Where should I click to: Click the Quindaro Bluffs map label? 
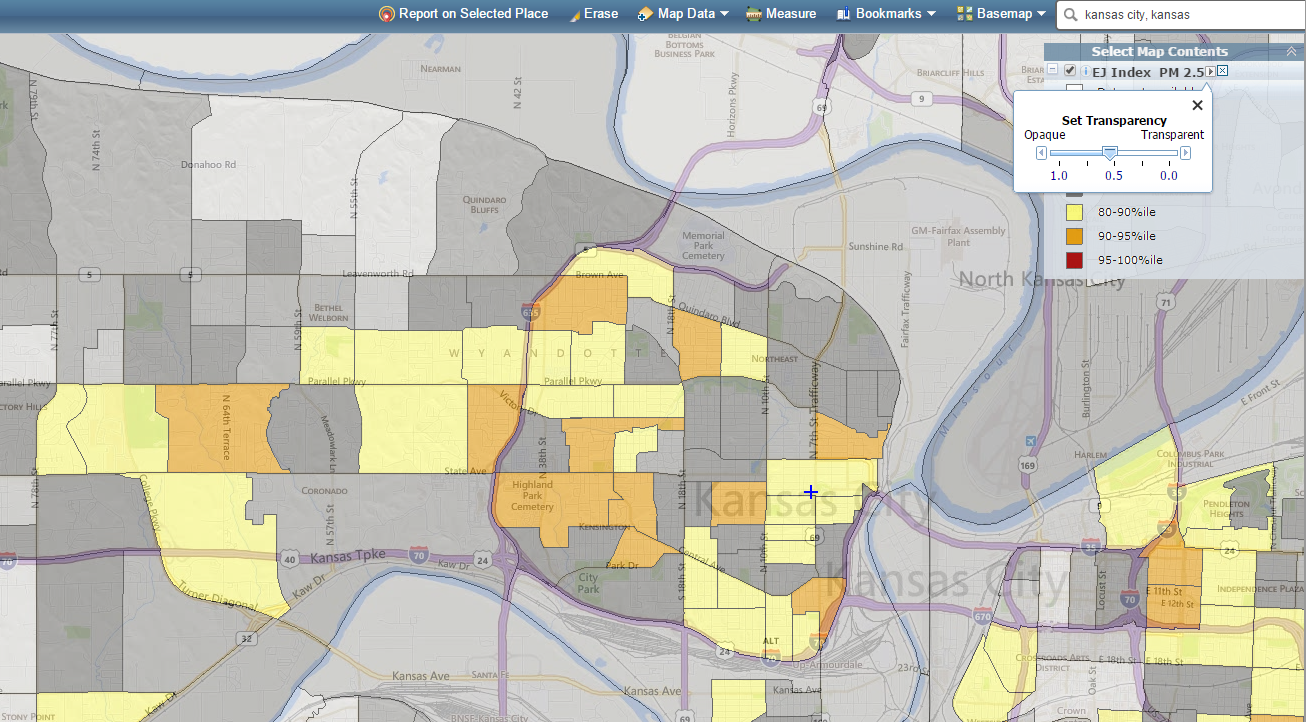(x=485, y=205)
